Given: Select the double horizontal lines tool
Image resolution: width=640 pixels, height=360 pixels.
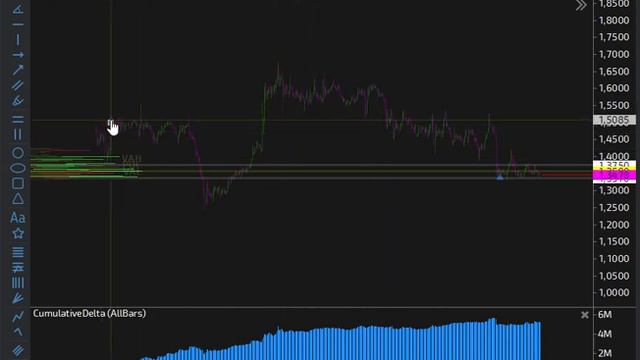Looking at the screenshot, I should (18, 120).
